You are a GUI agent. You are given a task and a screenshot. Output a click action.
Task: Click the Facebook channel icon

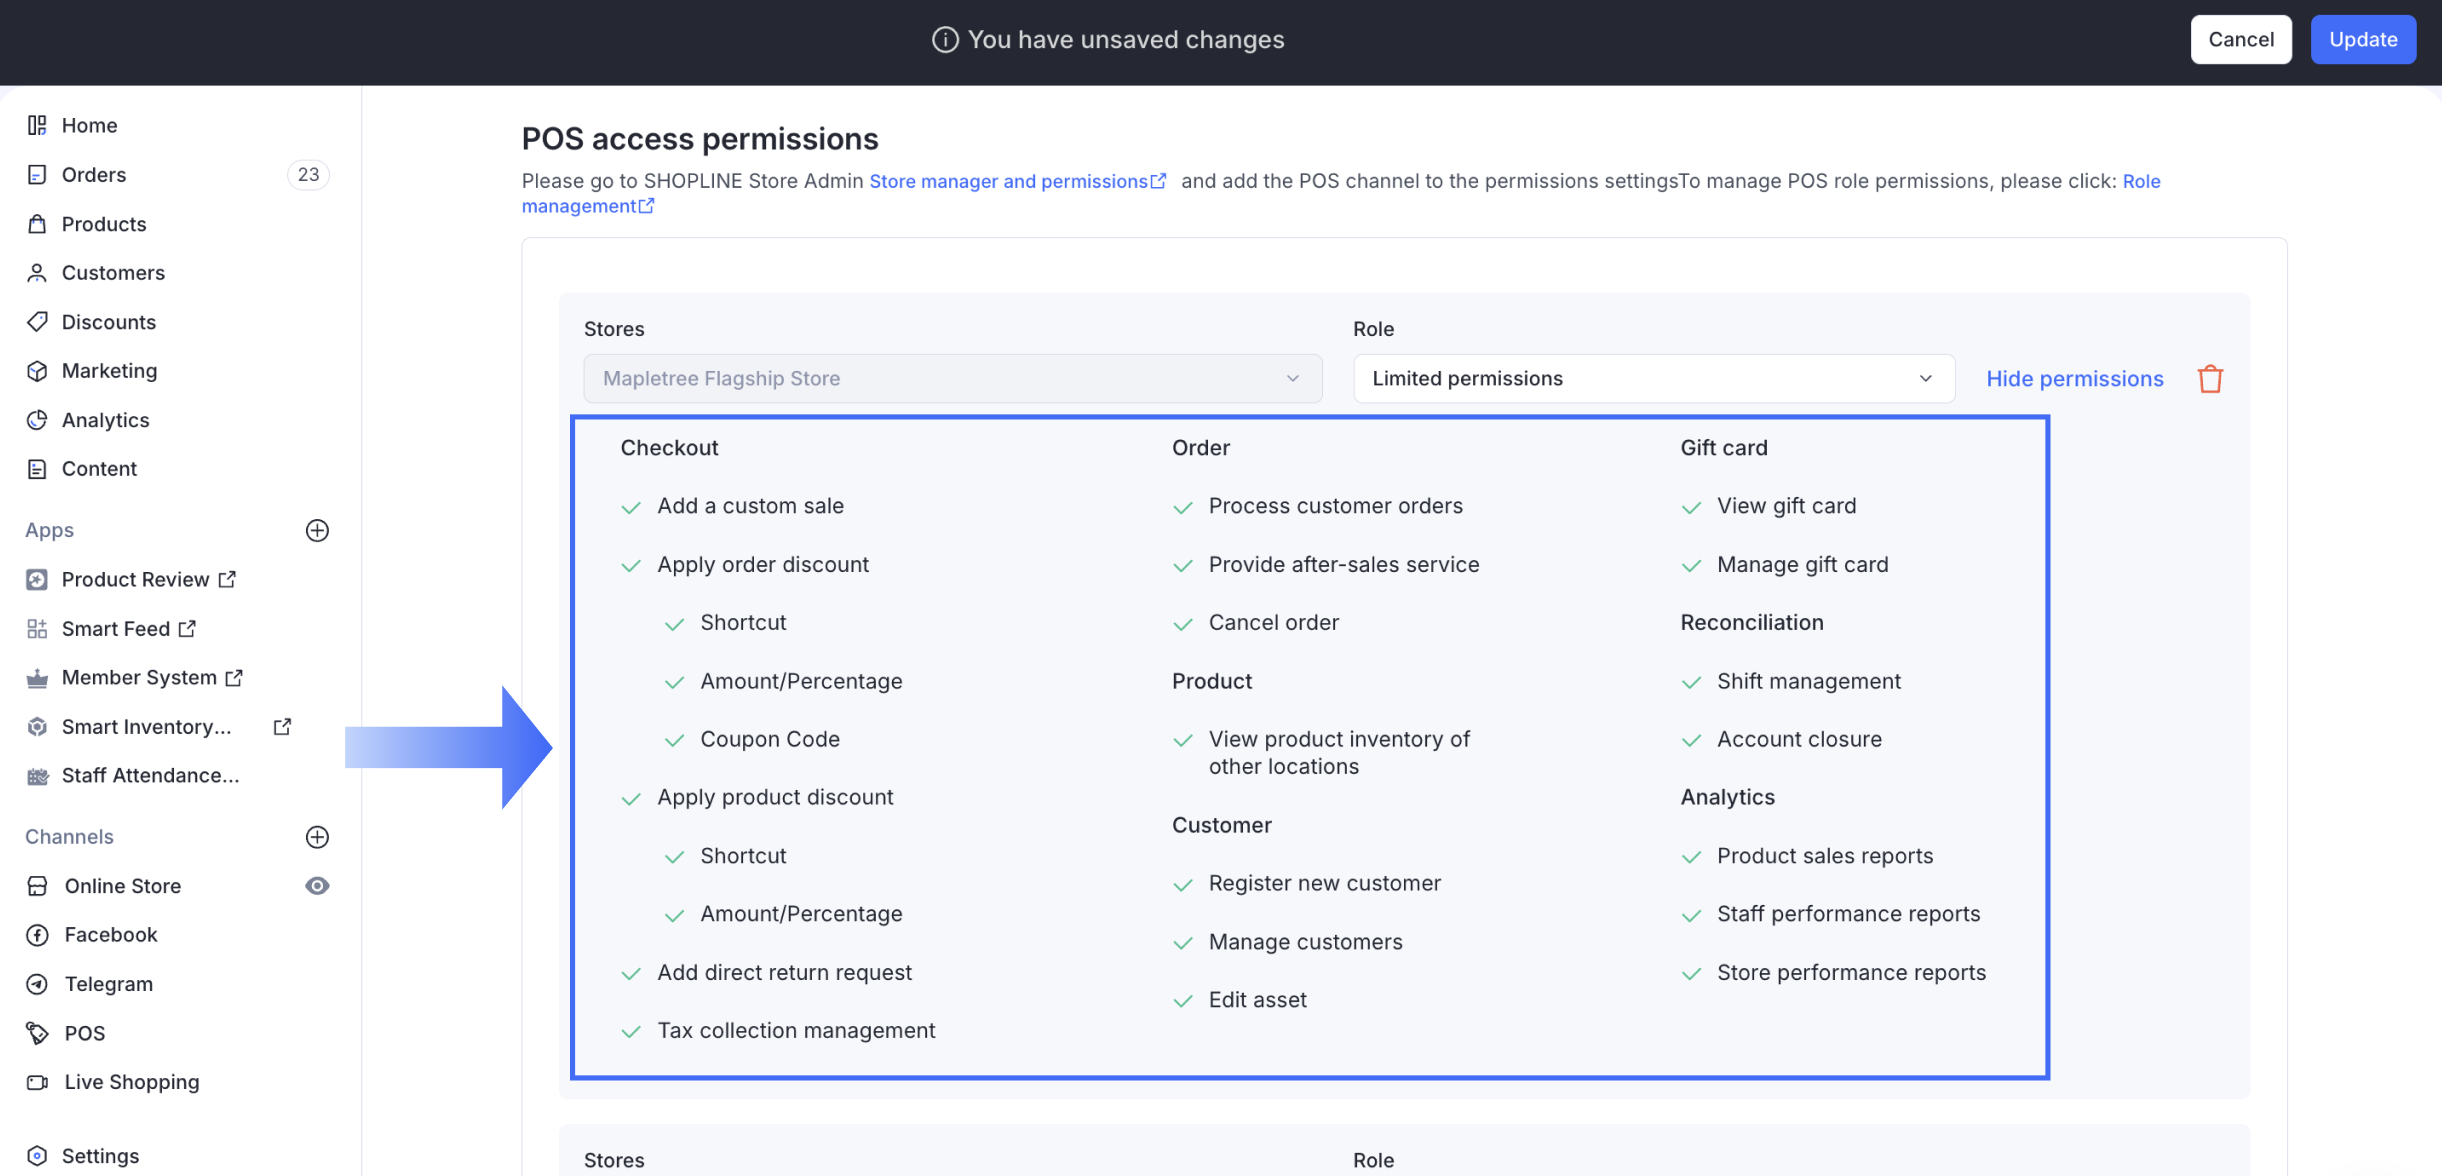pyautogui.click(x=37, y=935)
